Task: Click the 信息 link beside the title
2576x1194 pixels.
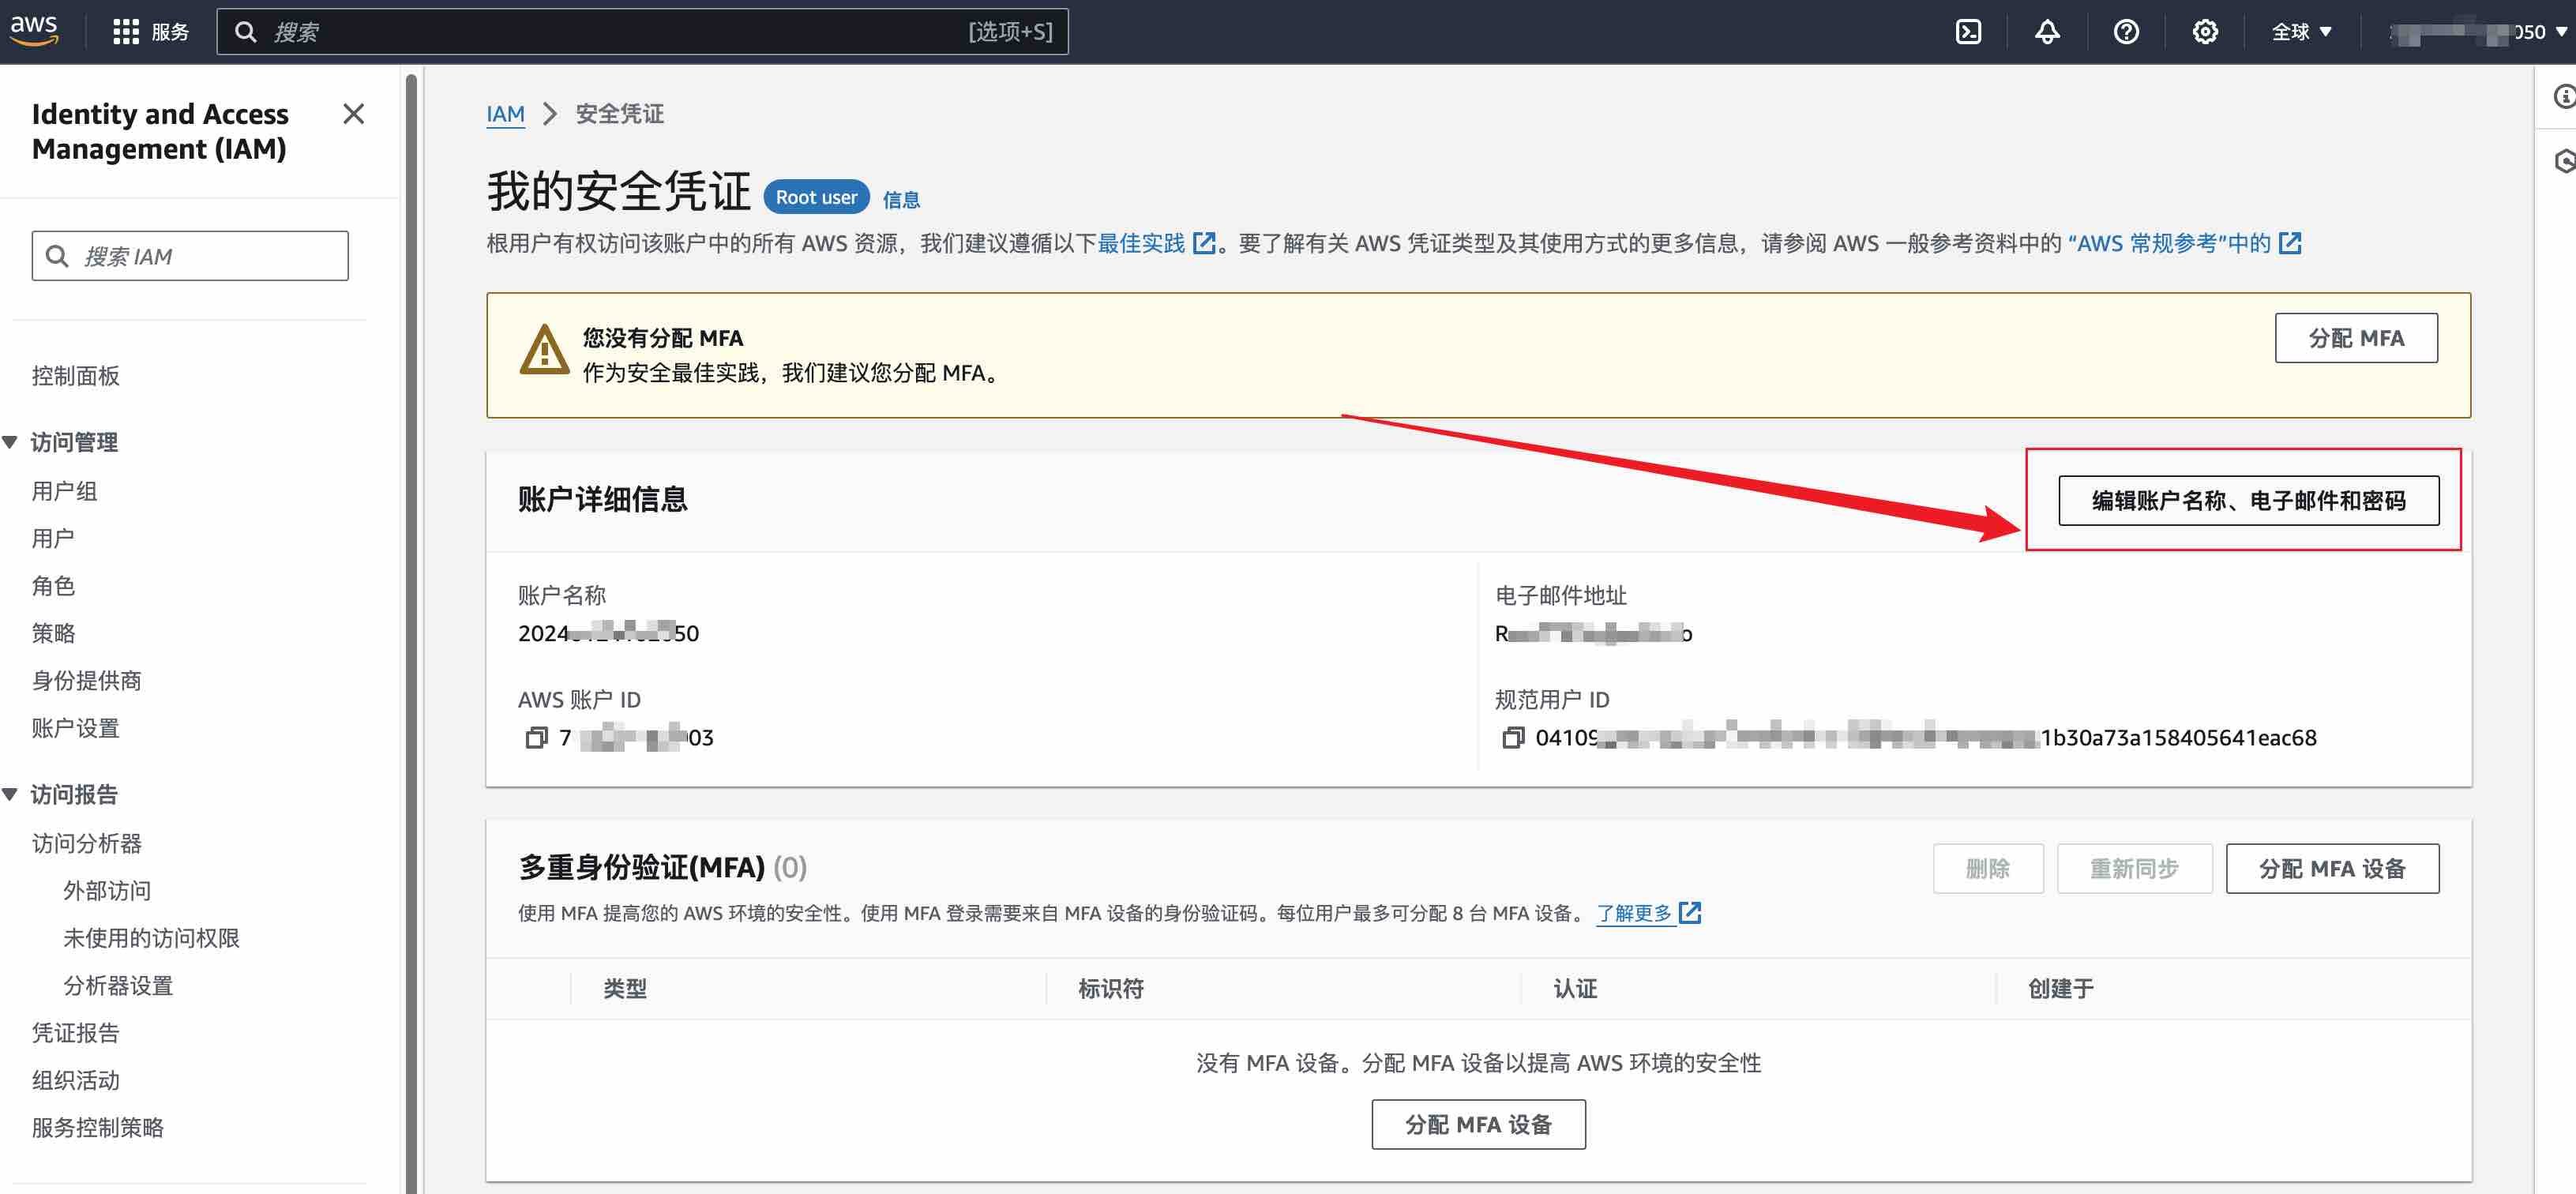Action: (901, 199)
